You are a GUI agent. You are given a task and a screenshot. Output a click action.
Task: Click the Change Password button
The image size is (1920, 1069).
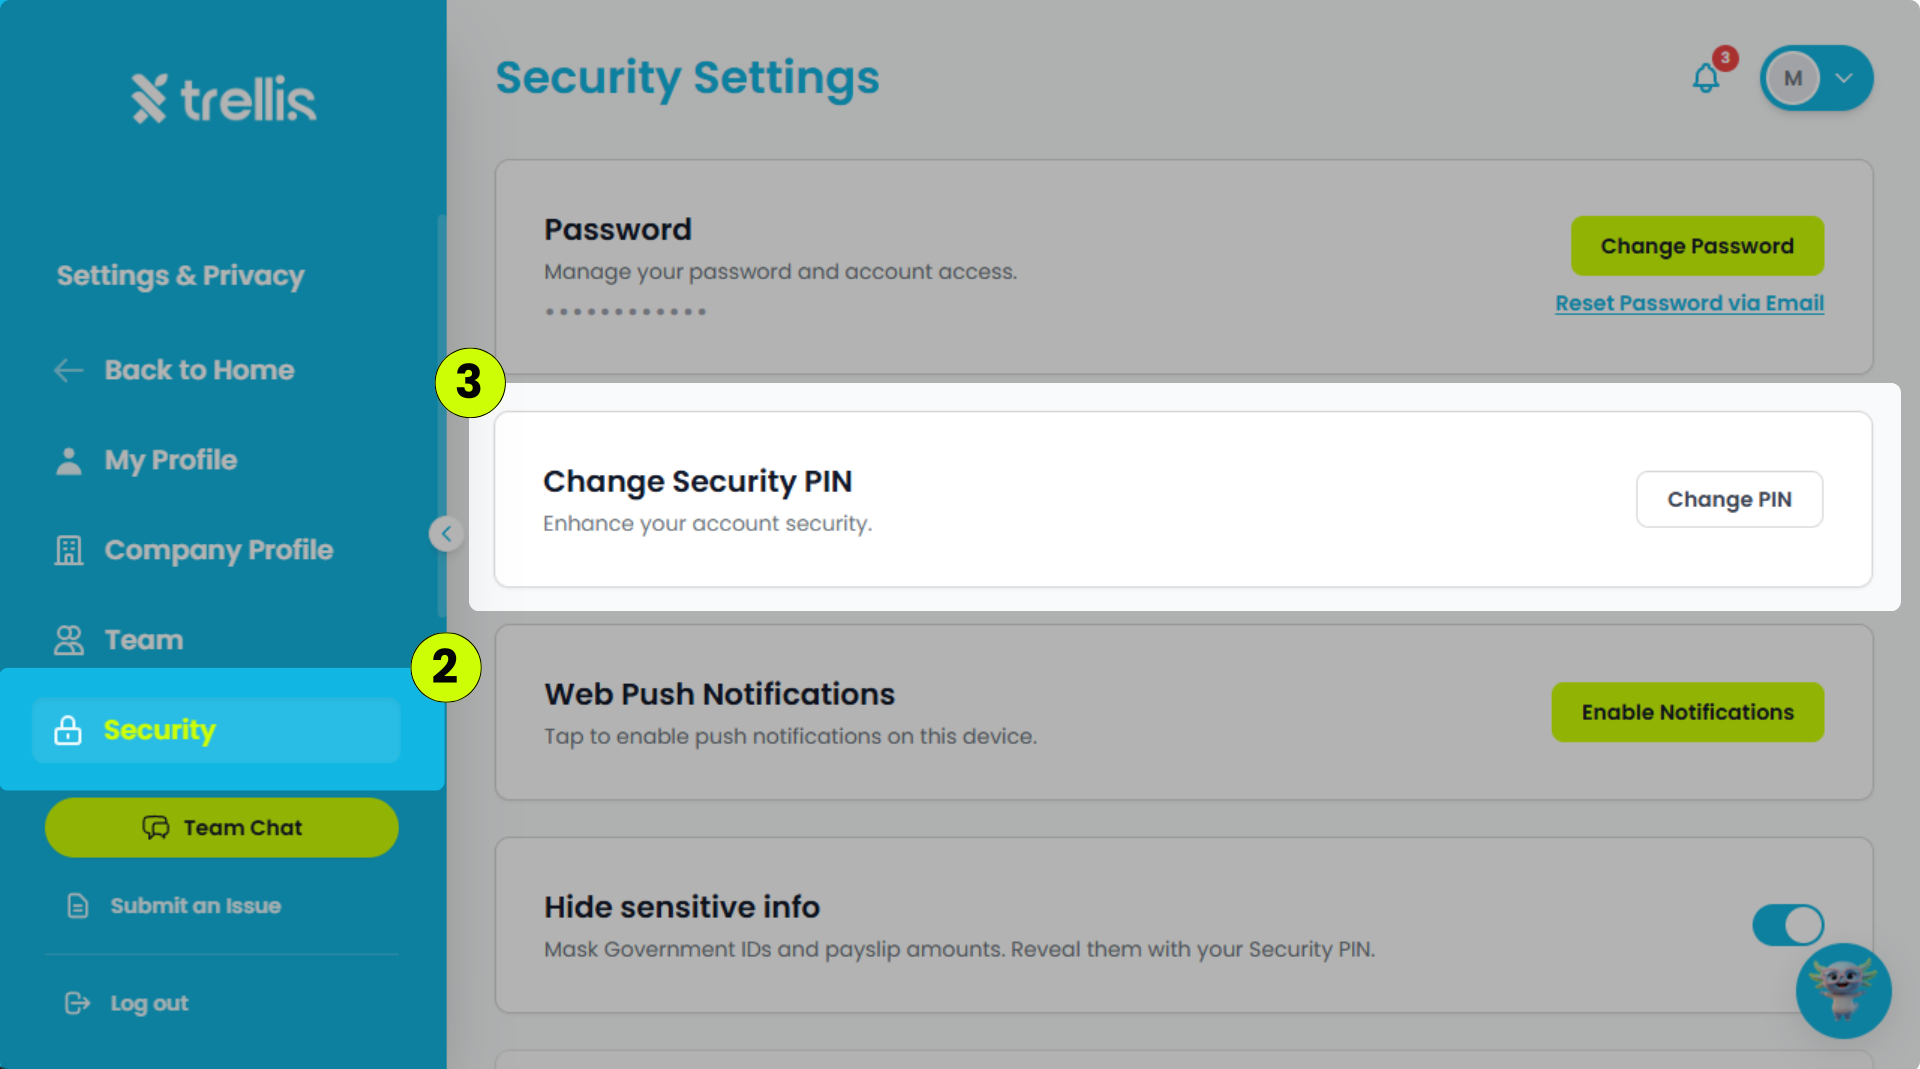[x=1697, y=246]
